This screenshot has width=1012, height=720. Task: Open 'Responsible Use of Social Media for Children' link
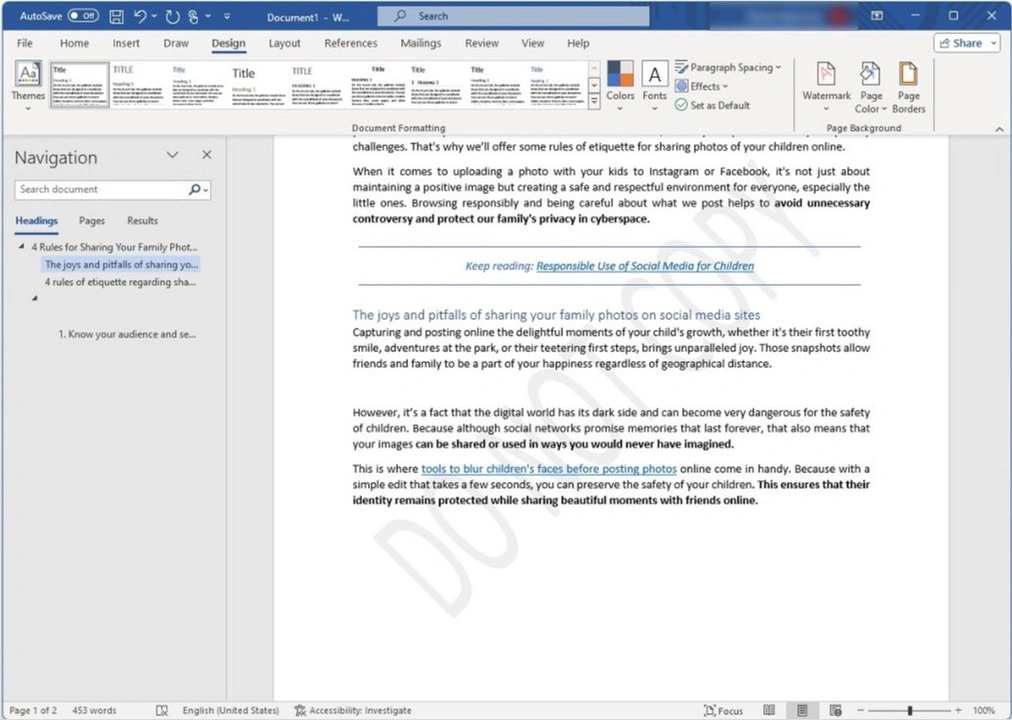pyautogui.click(x=645, y=266)
